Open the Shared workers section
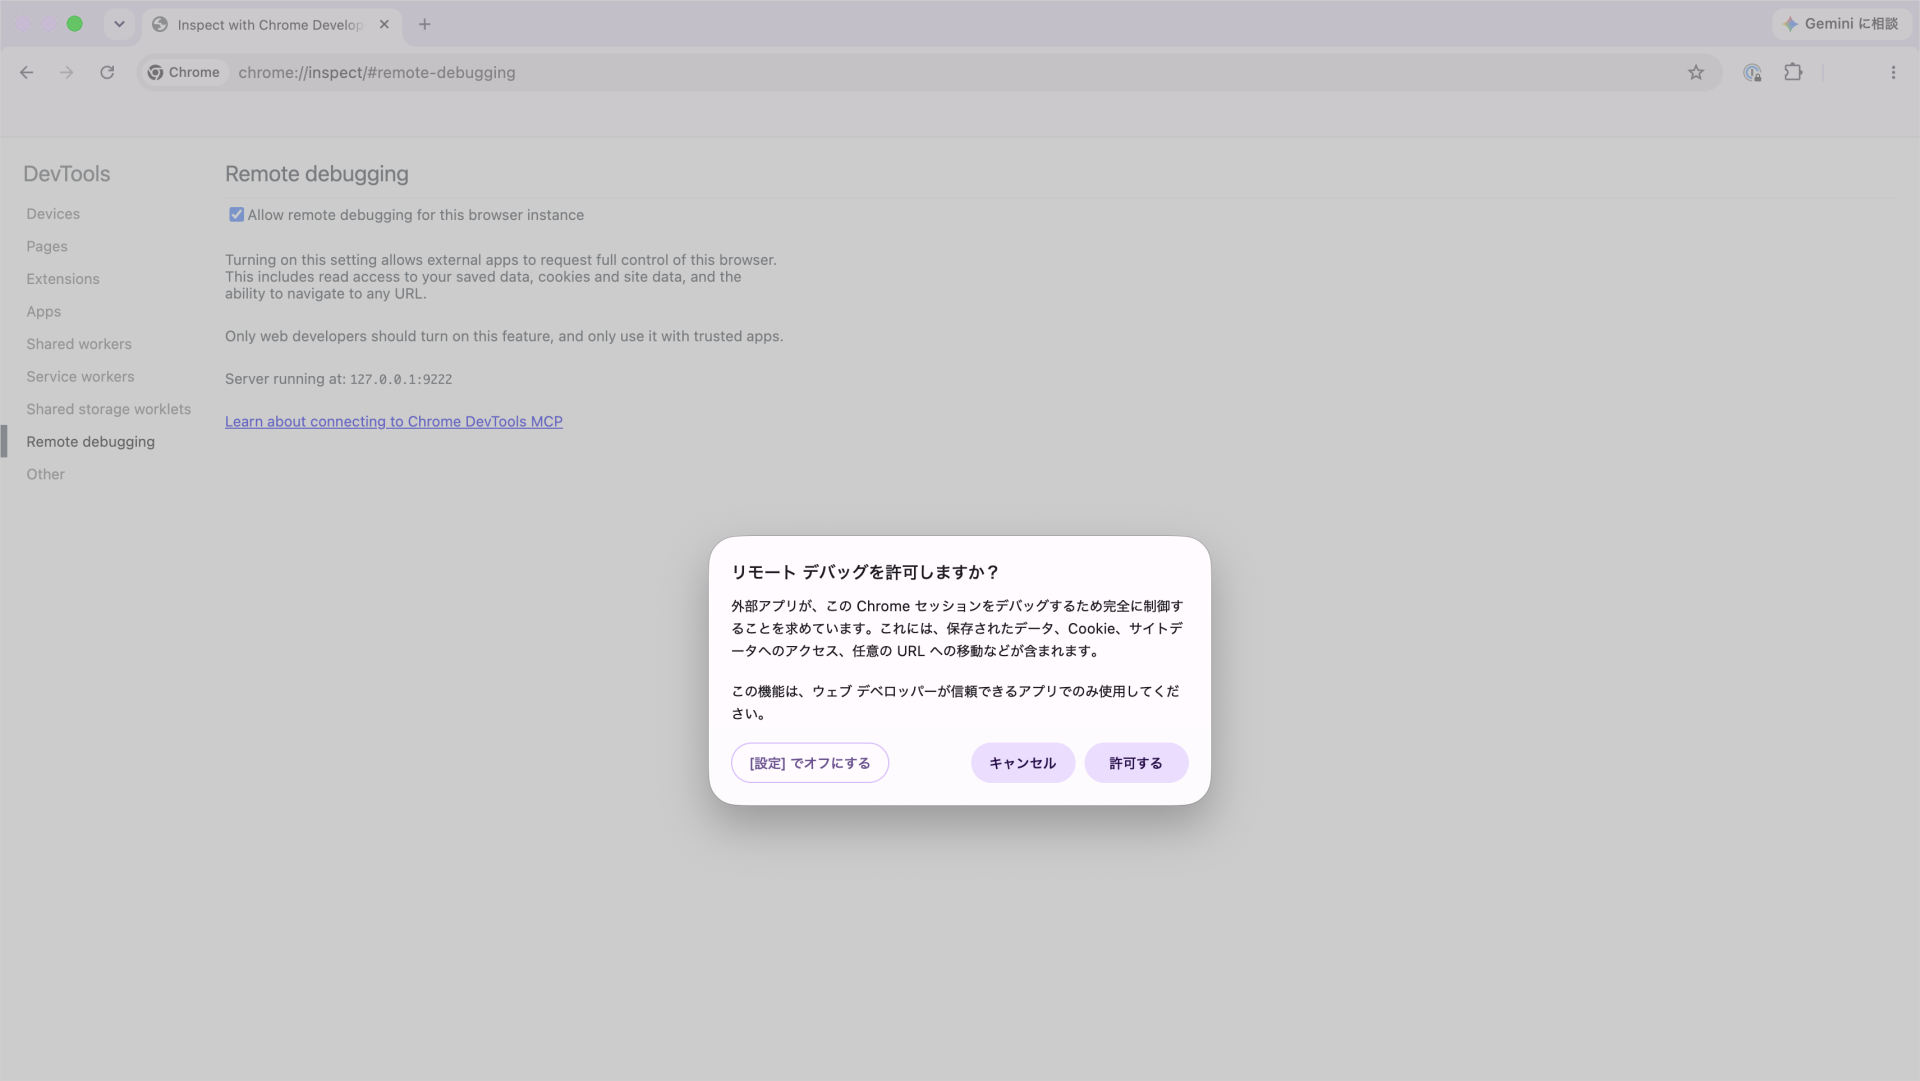This screenshot has height=1081, width=1920. [79, 344]
